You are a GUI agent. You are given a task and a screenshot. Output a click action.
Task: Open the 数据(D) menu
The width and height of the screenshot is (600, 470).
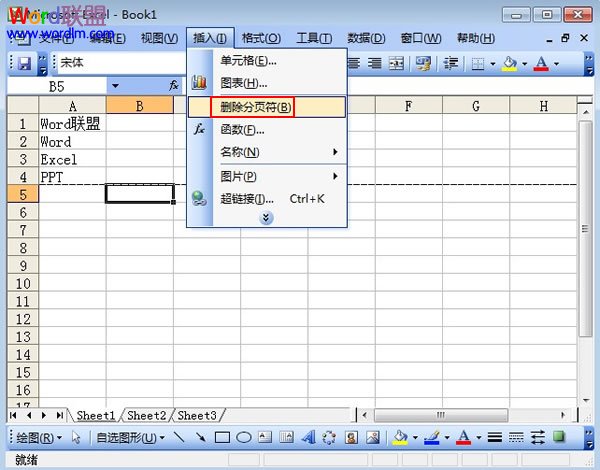366,38
